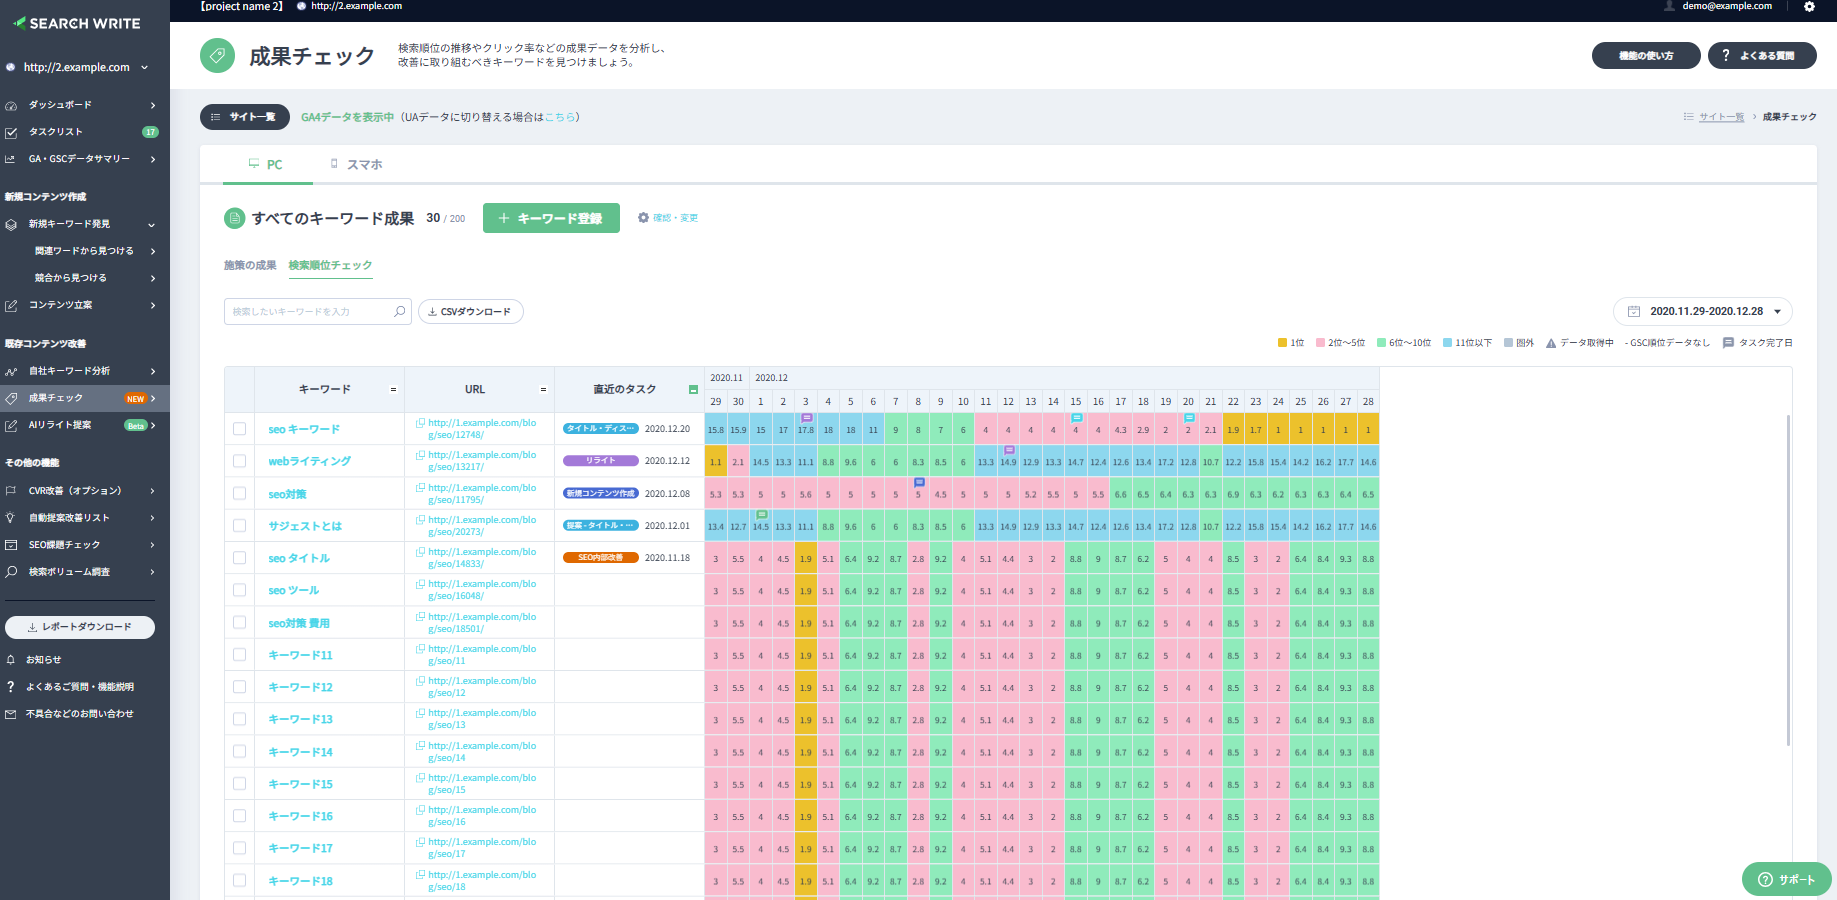The width and height of the screenshot is (1837, 900).
Task: Click URL column sort icon
Action: tap(543, 390)
